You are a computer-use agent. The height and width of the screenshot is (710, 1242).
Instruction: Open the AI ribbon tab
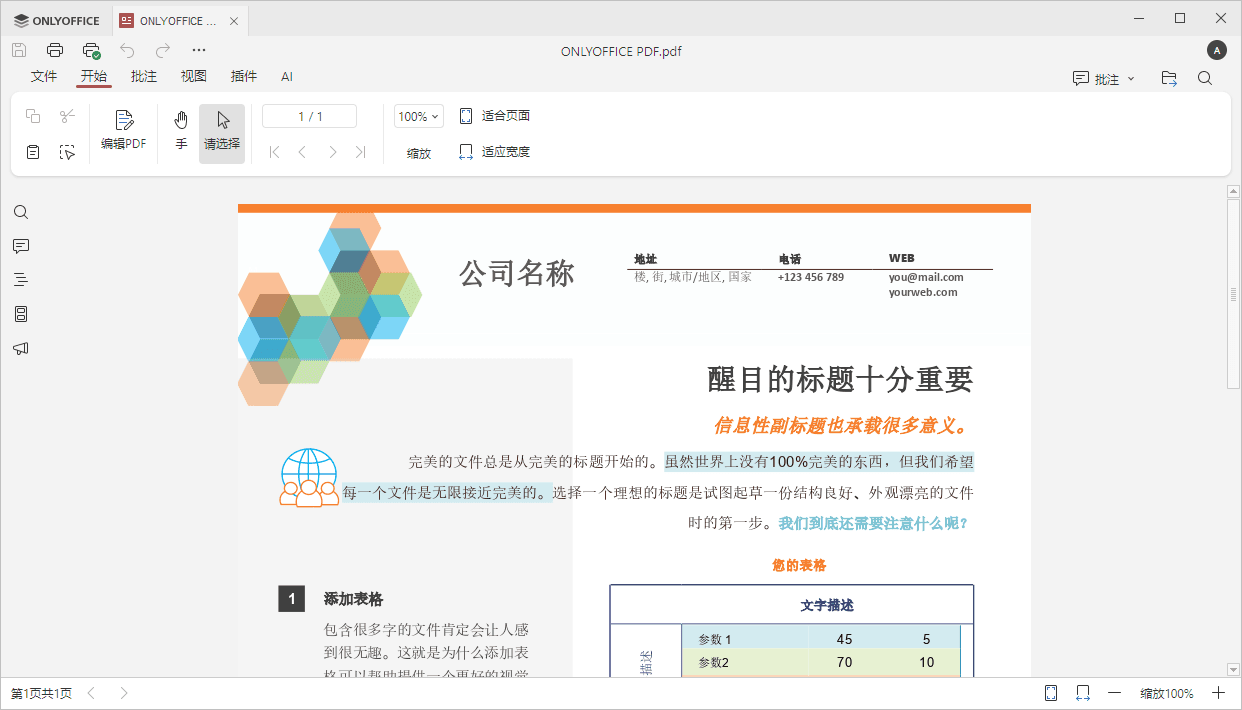287,76
